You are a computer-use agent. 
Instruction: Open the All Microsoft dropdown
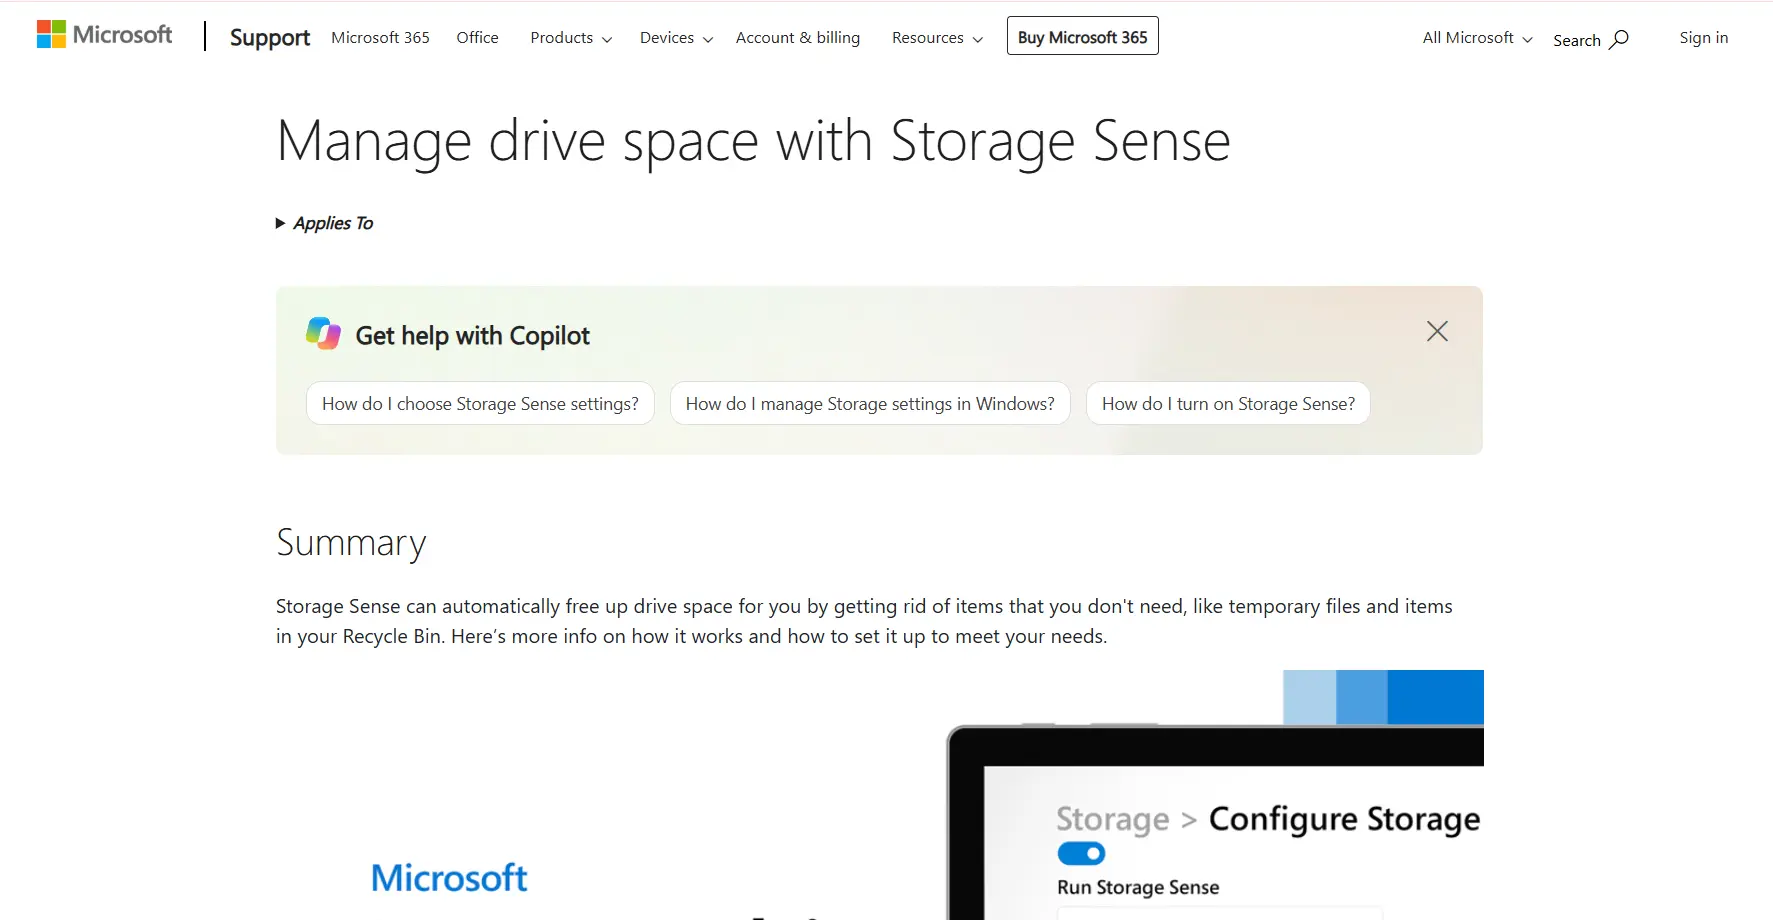coord(1477,38)
